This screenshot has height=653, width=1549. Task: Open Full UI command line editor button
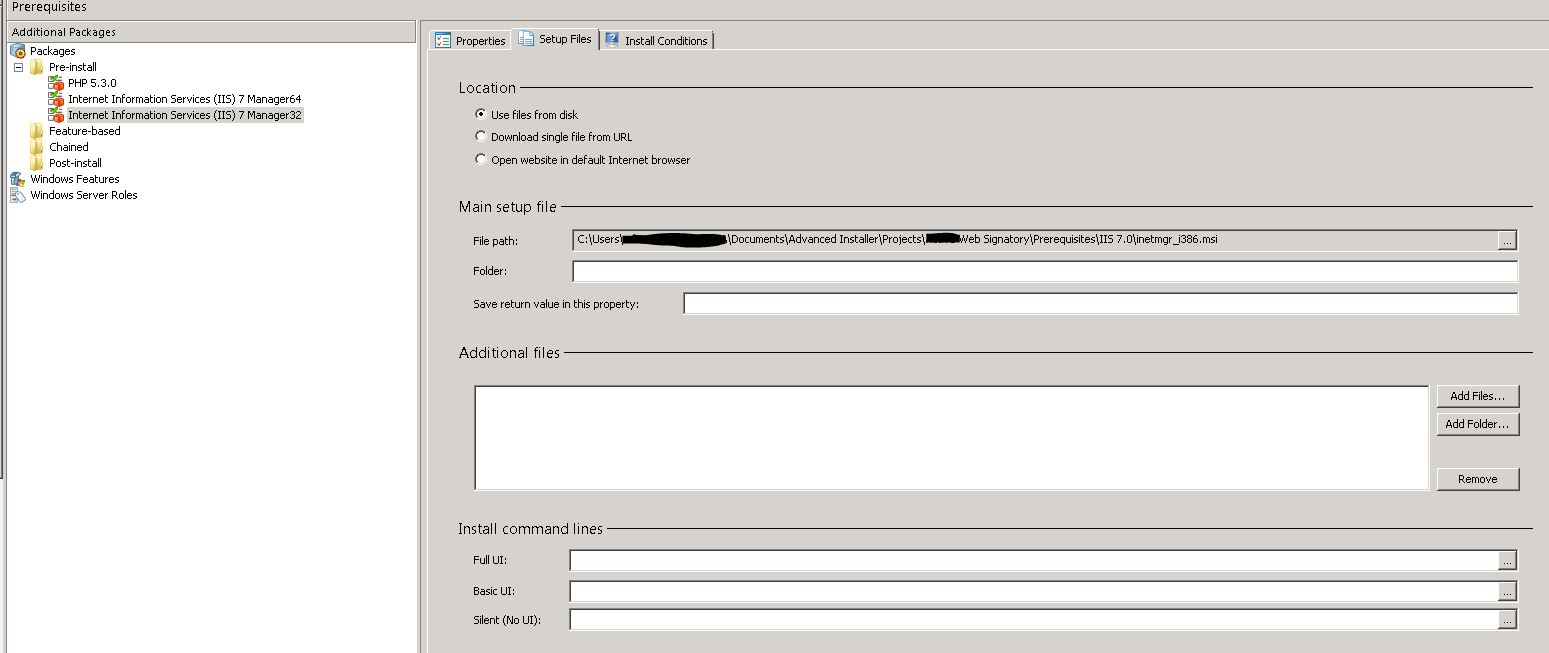coord(1507,560)
